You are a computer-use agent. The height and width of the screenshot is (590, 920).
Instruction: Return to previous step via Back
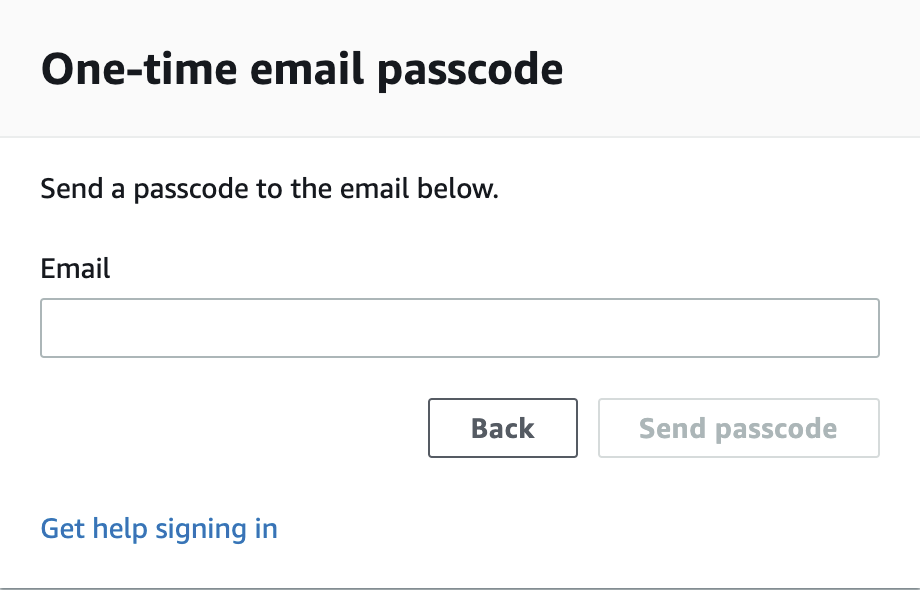(503, 428)
